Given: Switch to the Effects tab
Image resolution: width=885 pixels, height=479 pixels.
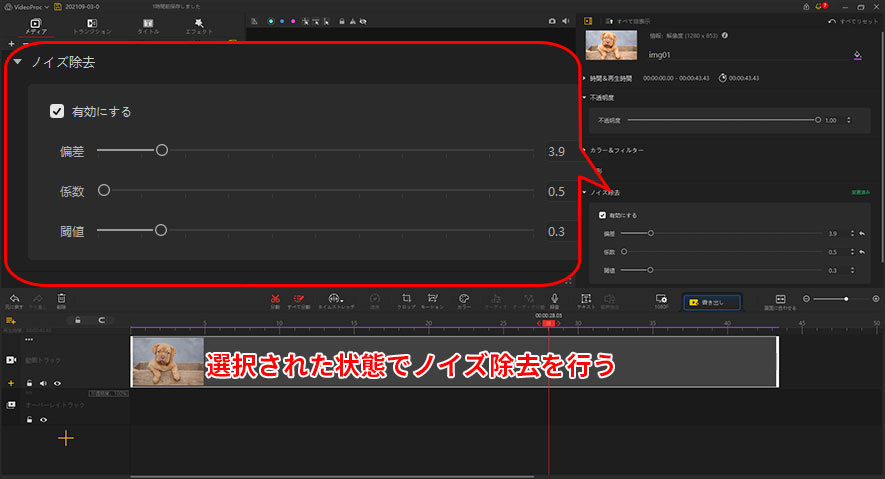Looking at the screenshot, I should (x=199, y=27).
